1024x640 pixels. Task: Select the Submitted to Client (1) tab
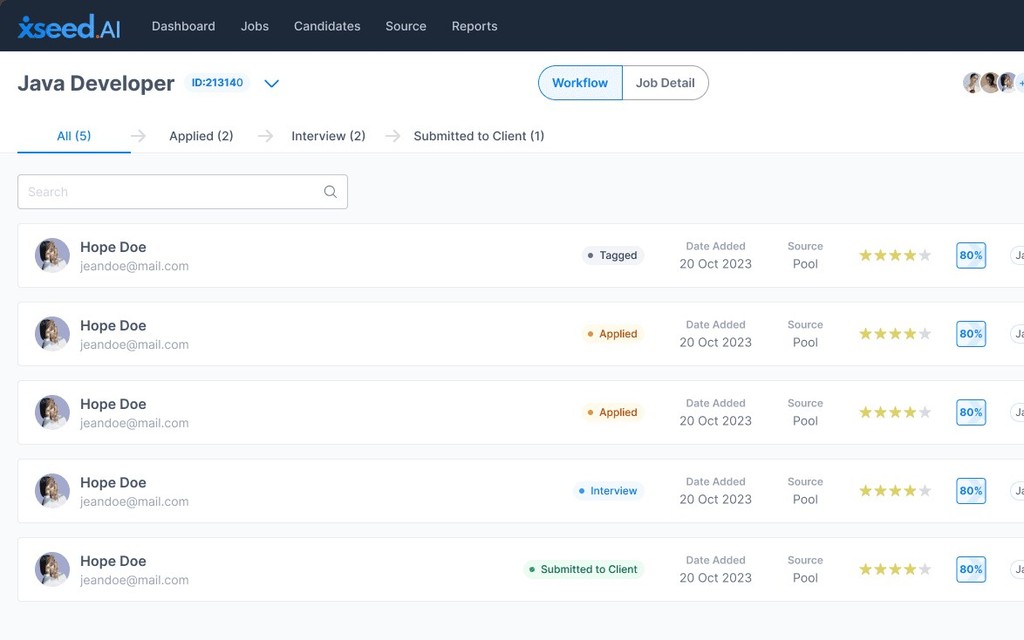point(479,136)
